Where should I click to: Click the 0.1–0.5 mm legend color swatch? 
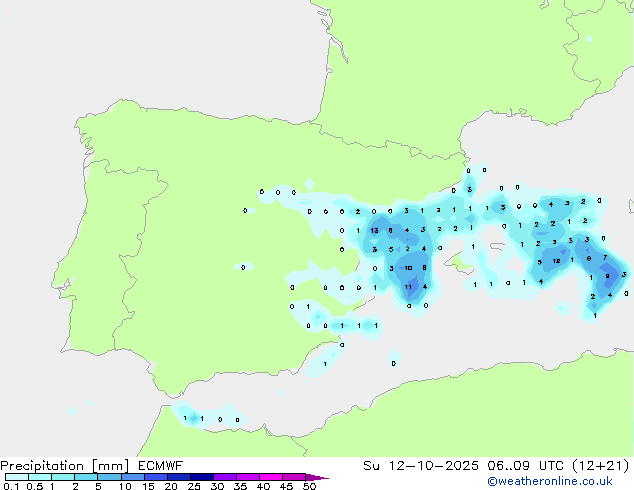coord(17,477)
